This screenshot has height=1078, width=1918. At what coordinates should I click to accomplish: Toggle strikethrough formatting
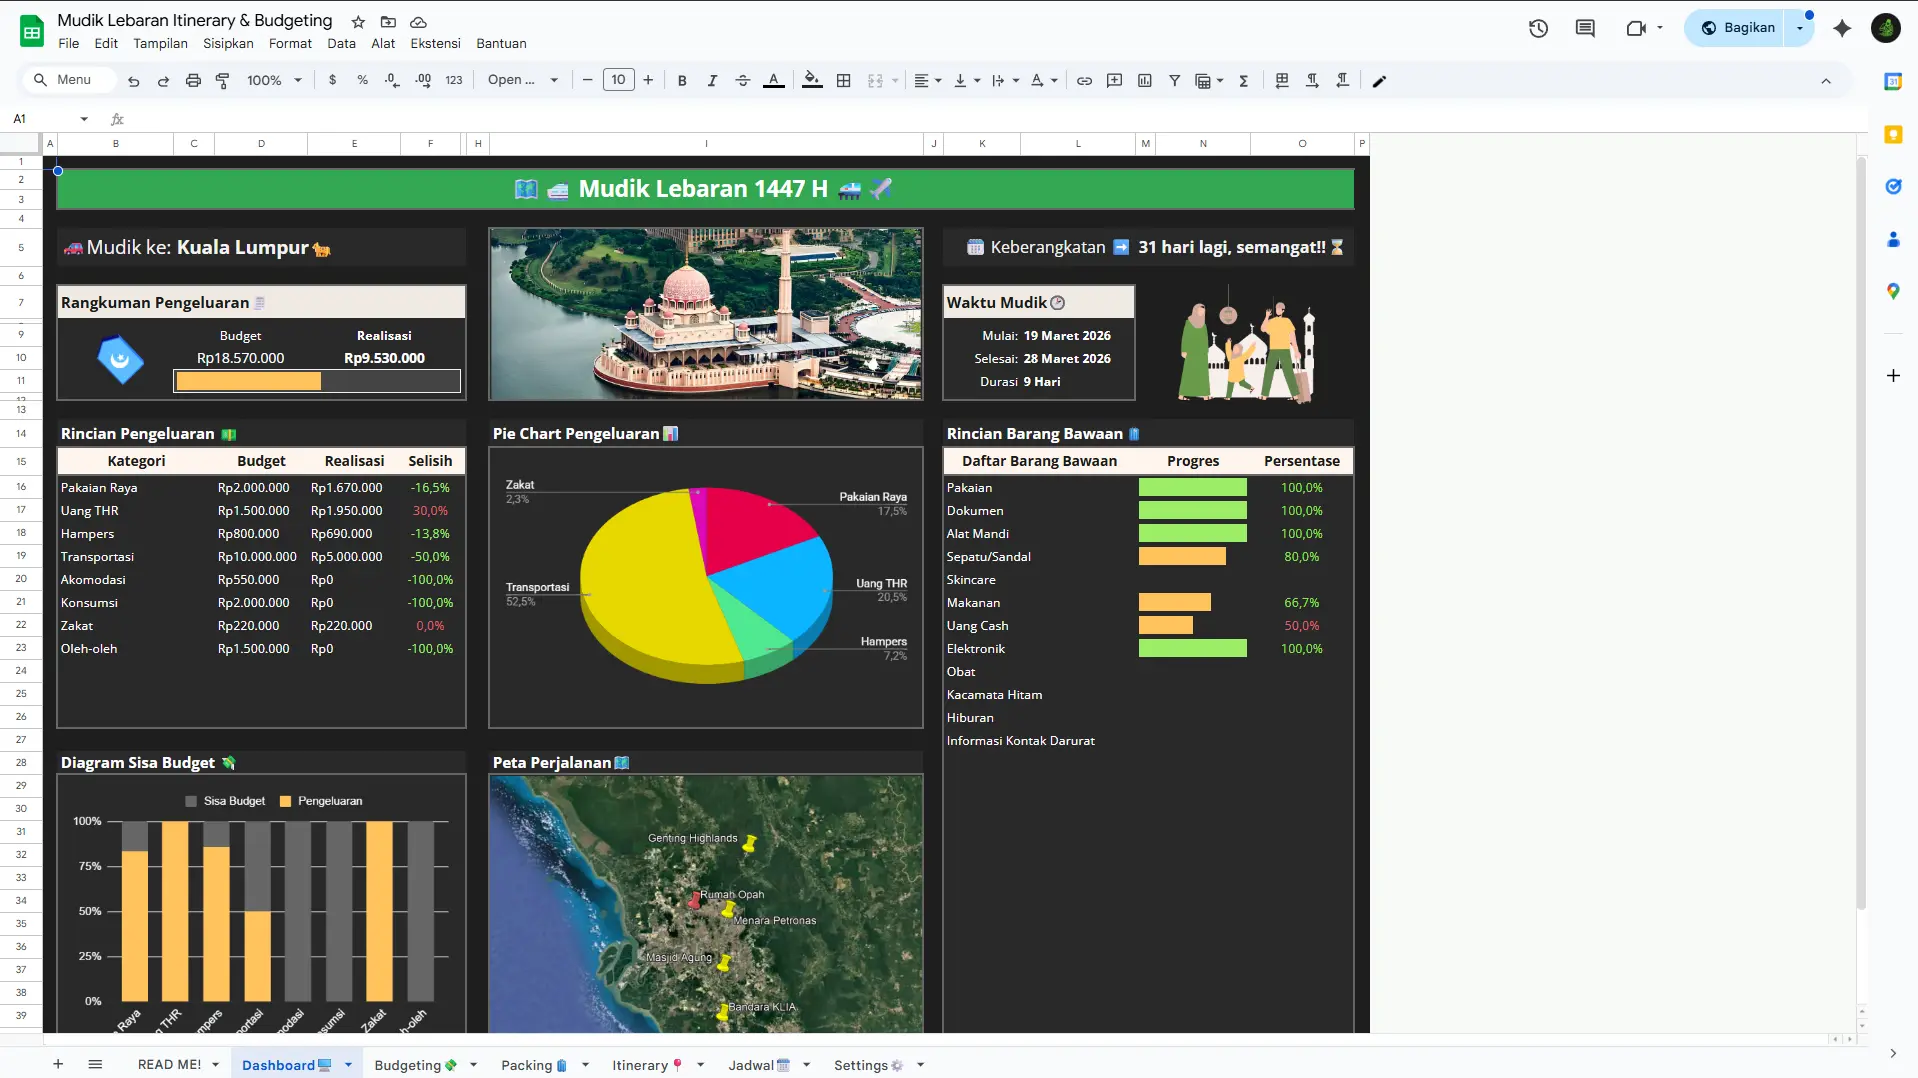pos(742,80)
